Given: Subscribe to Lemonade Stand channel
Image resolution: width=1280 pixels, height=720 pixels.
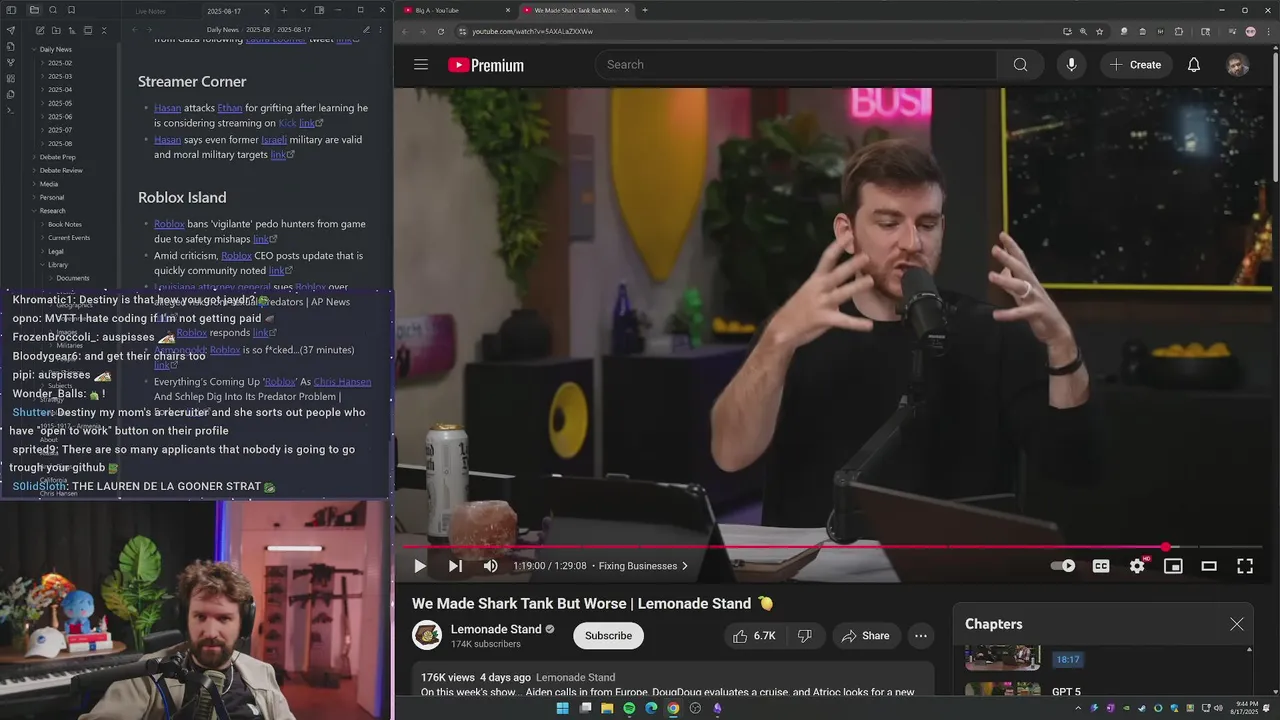Looking at the screenshot, I should (x=608, y=636).
